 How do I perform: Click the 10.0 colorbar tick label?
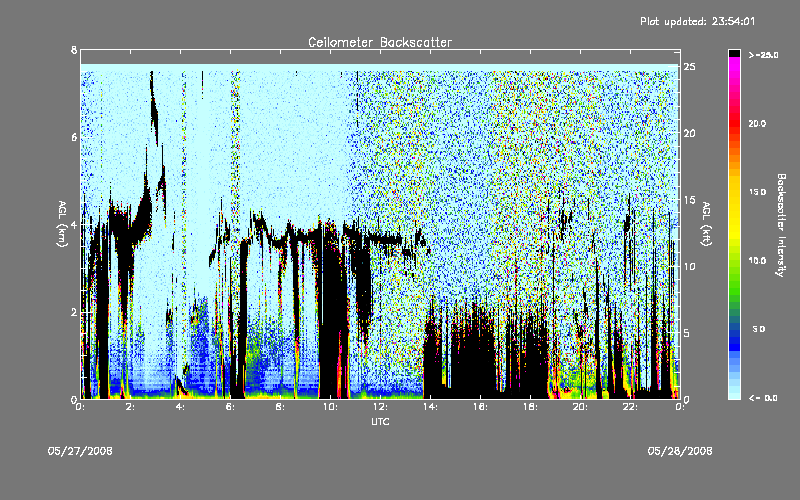coord(757,261)
